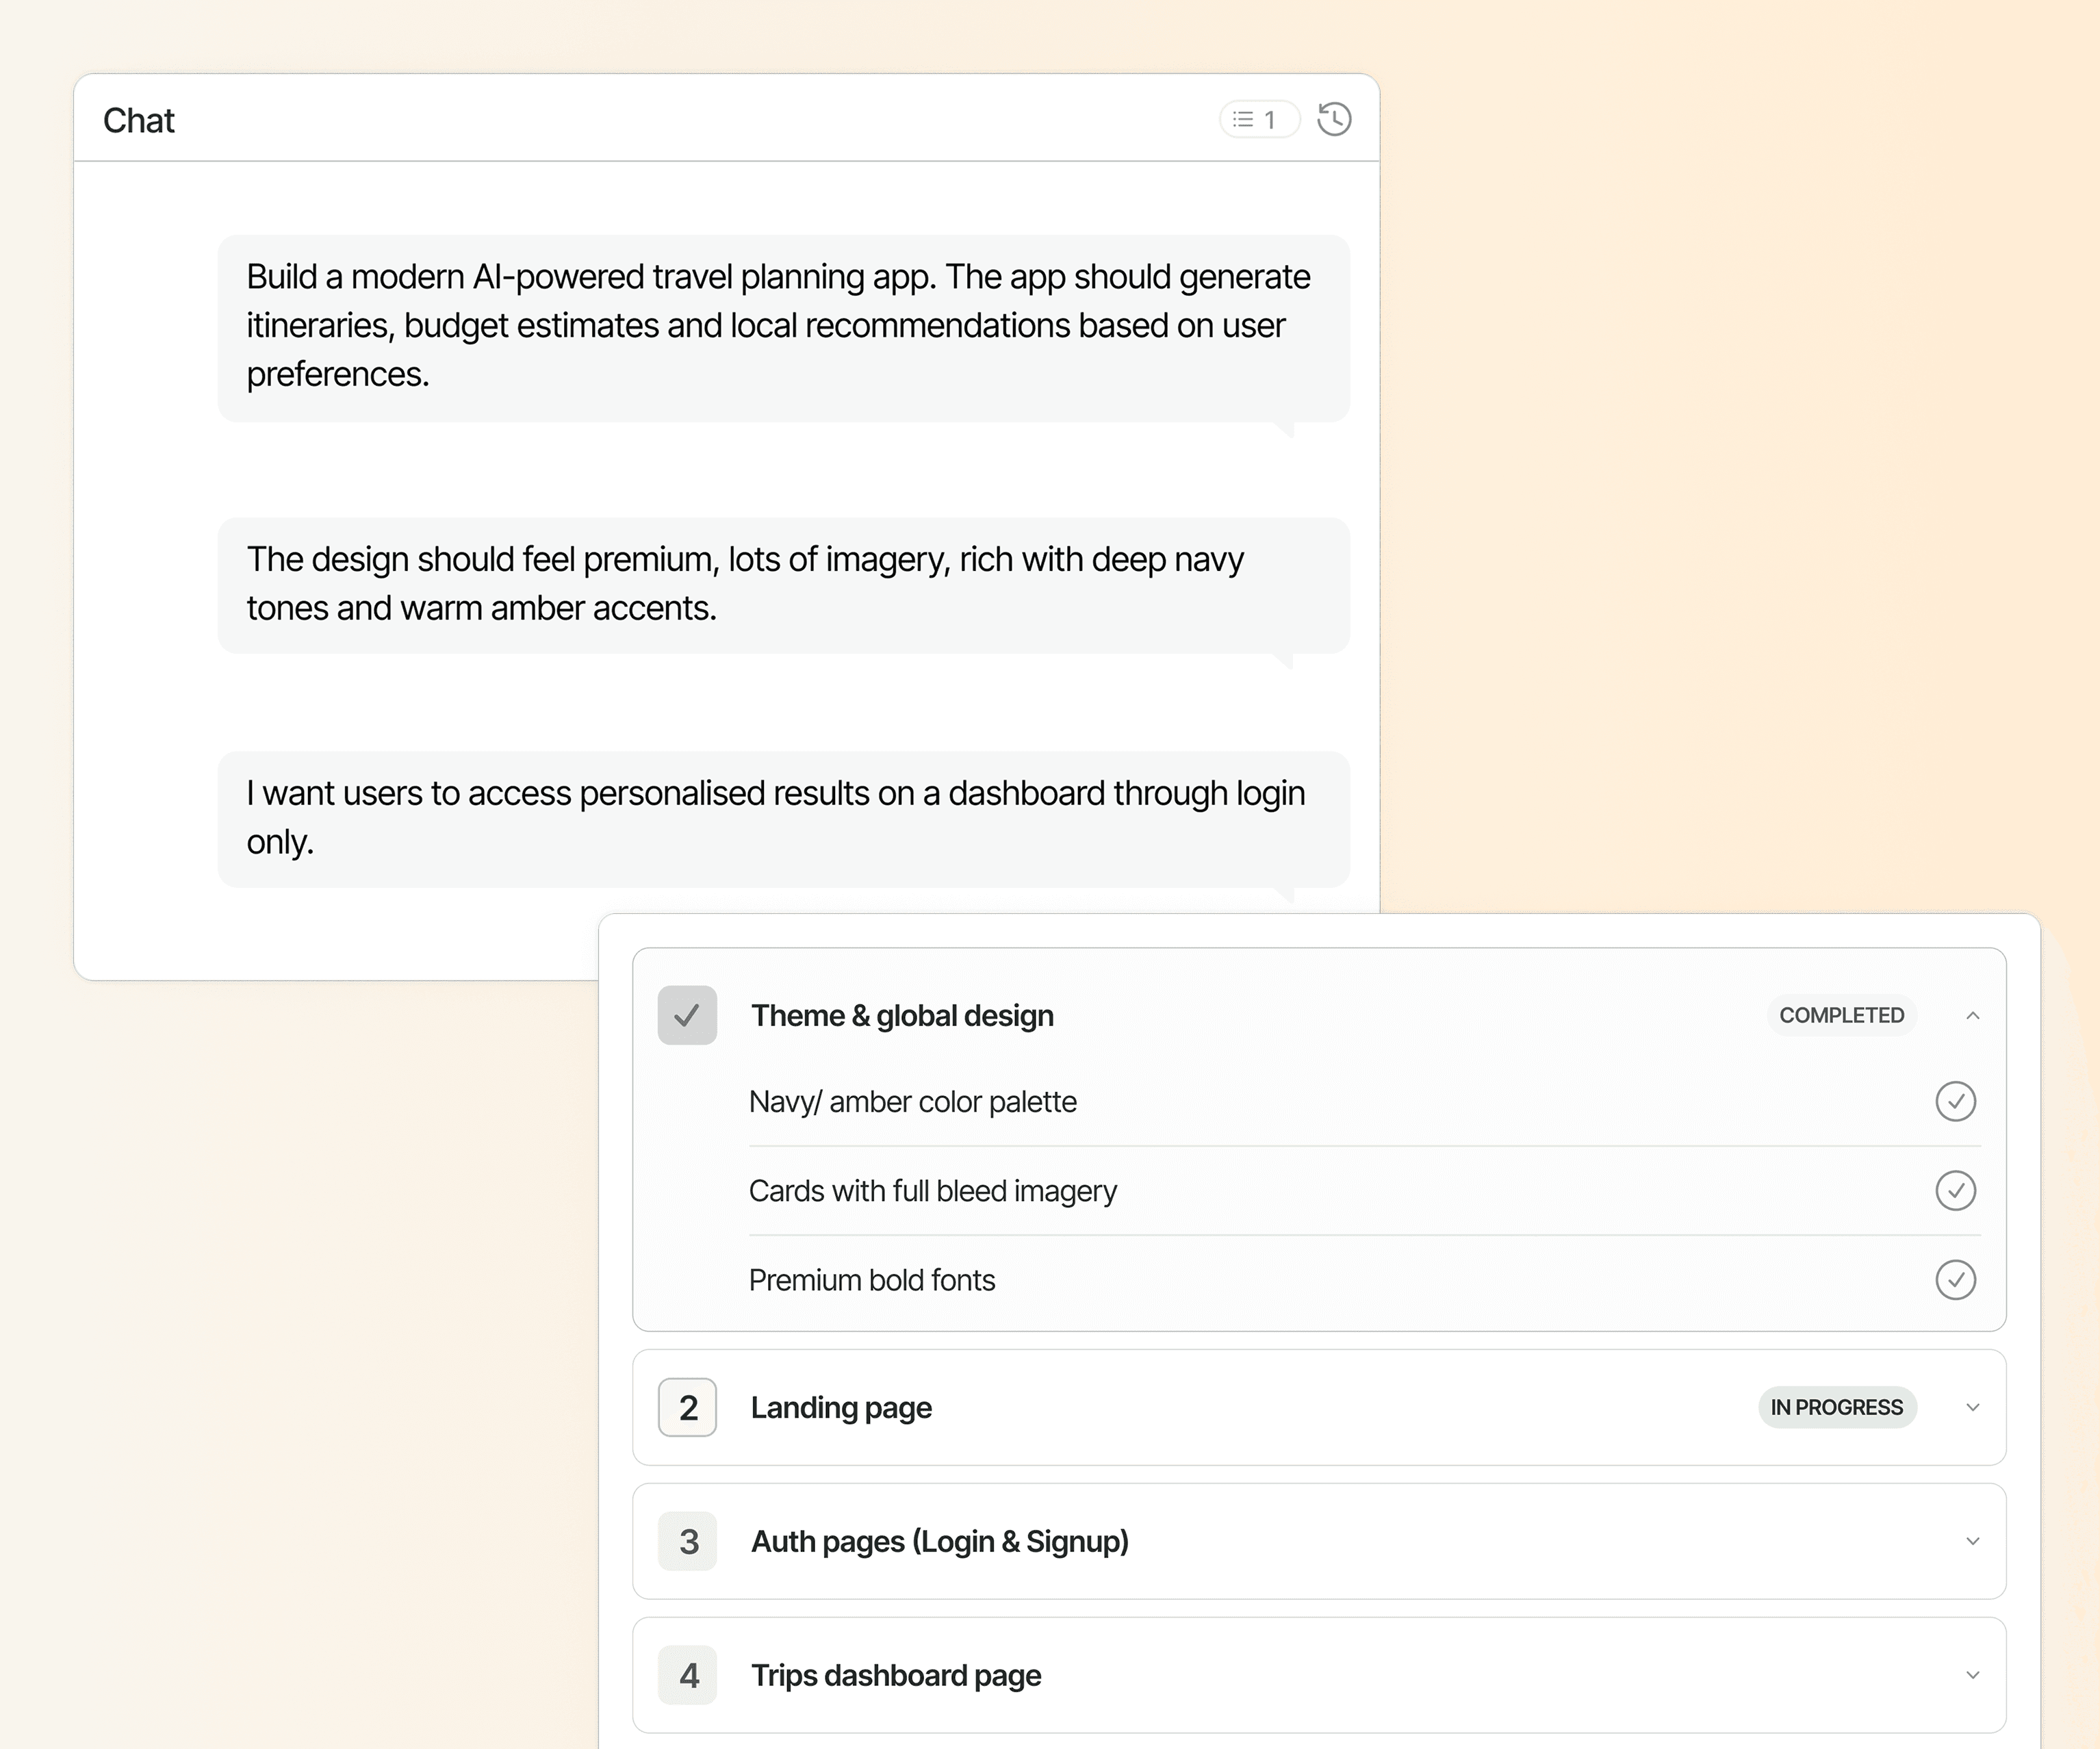2100x1749 pixels.
Task: Click the step 3 number badge
Action: coord(687,1541)
